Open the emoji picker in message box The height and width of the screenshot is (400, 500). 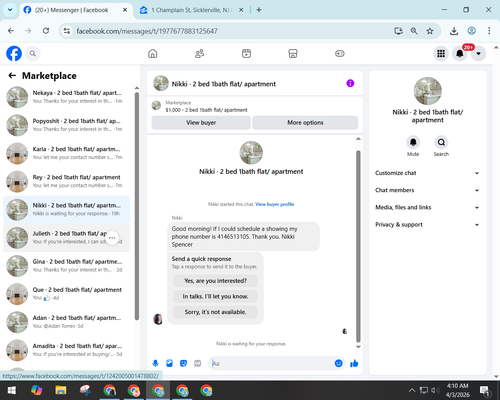coord(338,363)
